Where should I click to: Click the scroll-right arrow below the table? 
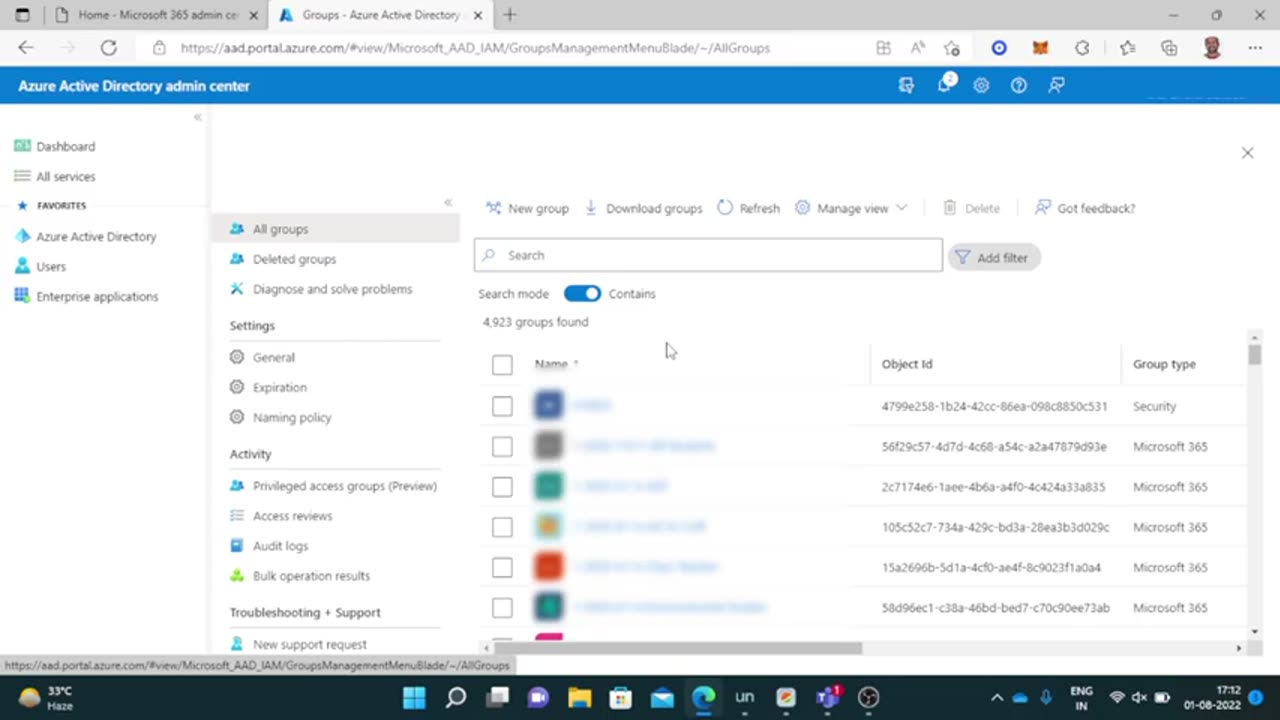pyautogui.click(x=1238, y=648)
